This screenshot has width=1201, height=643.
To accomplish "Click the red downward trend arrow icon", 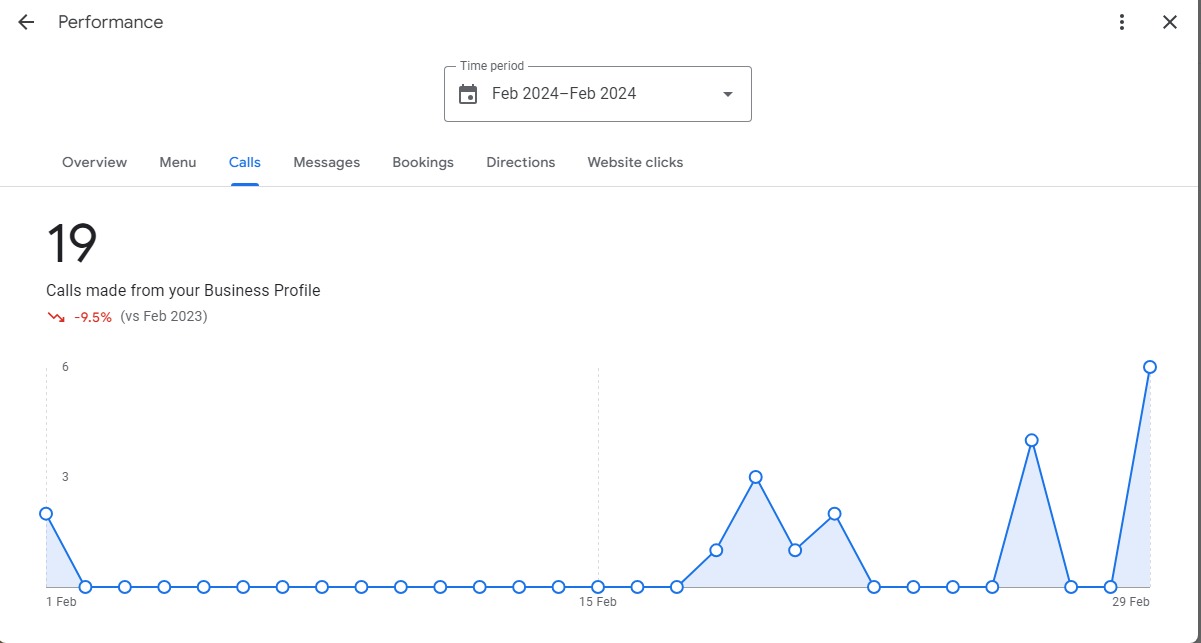I will [x=56, y=317].
